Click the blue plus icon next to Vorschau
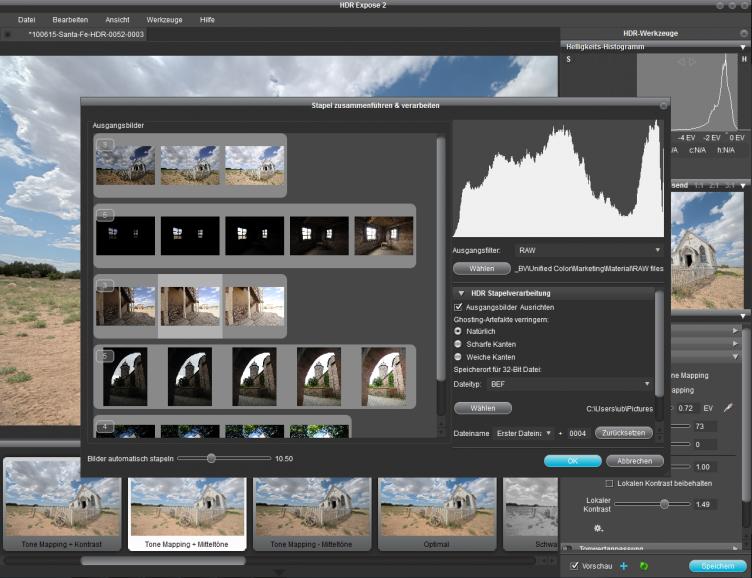752x578 pixels. [624, 566]
